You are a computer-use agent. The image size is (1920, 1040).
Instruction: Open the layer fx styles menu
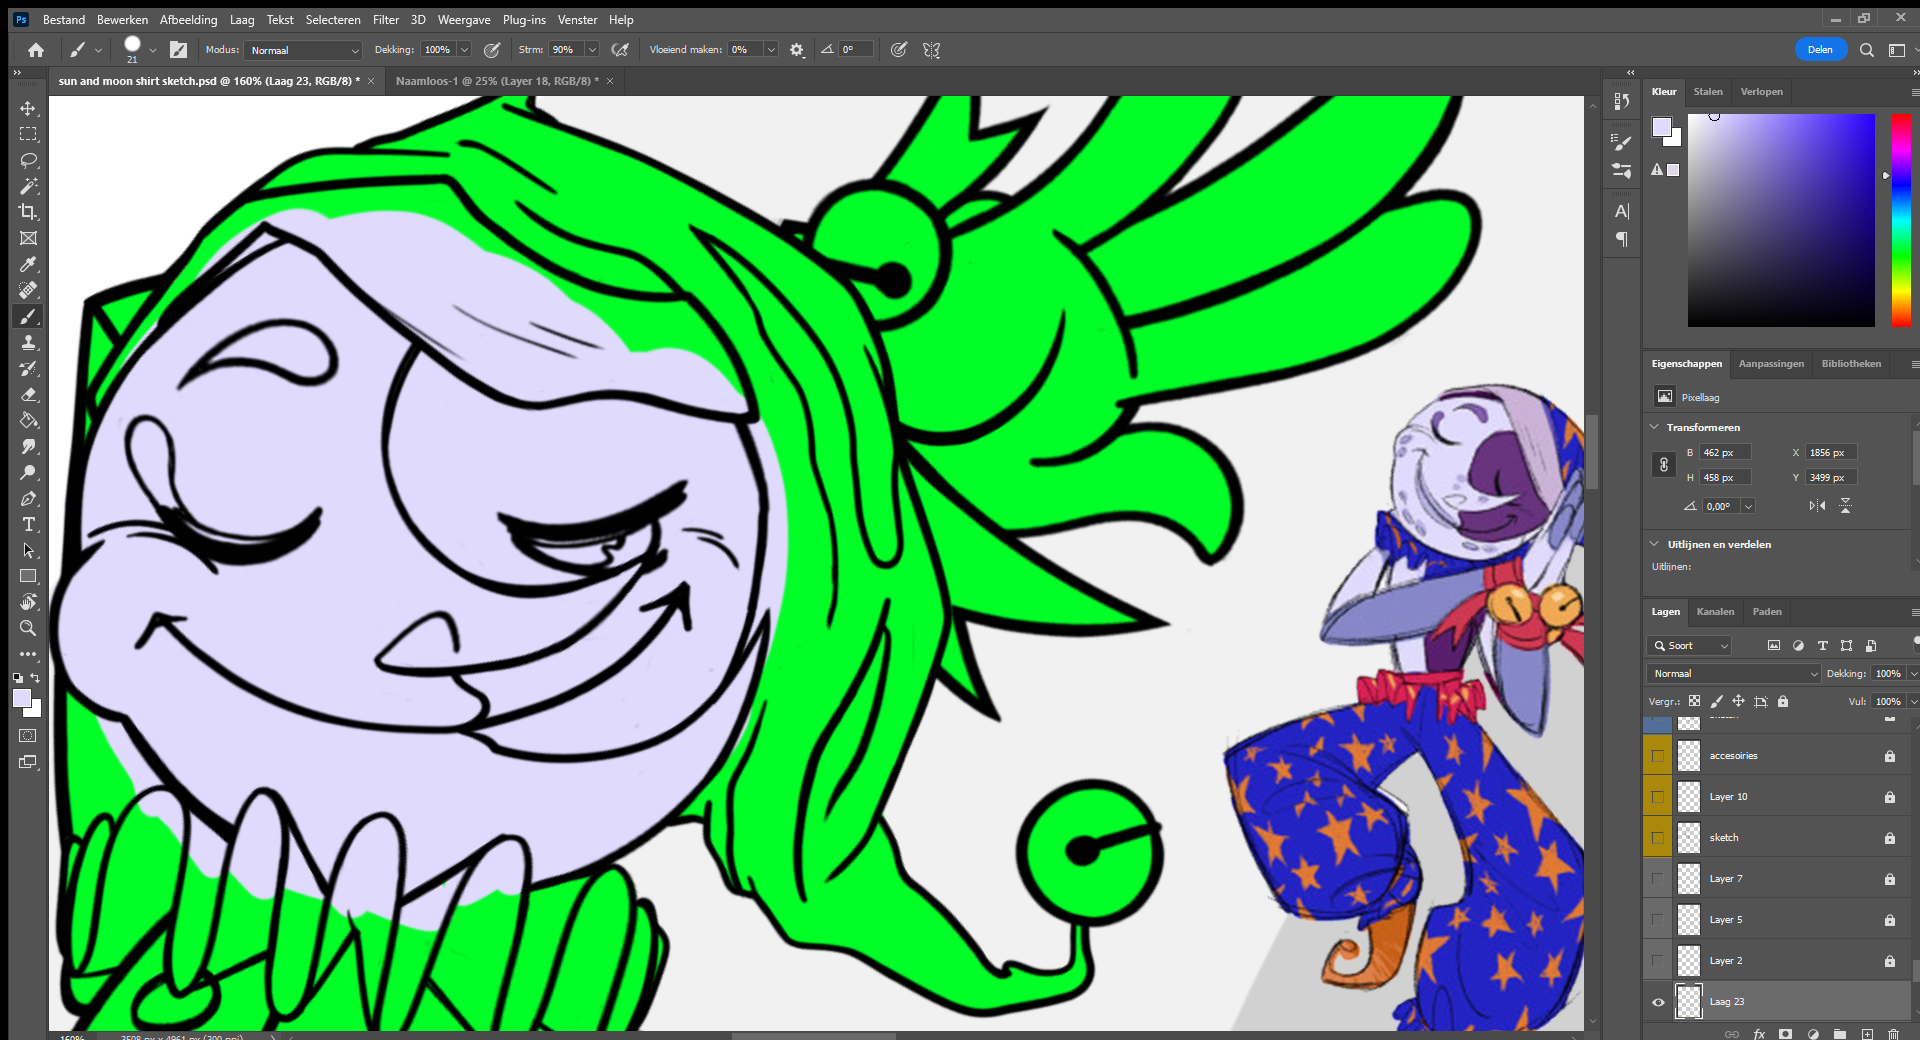1759,1034
